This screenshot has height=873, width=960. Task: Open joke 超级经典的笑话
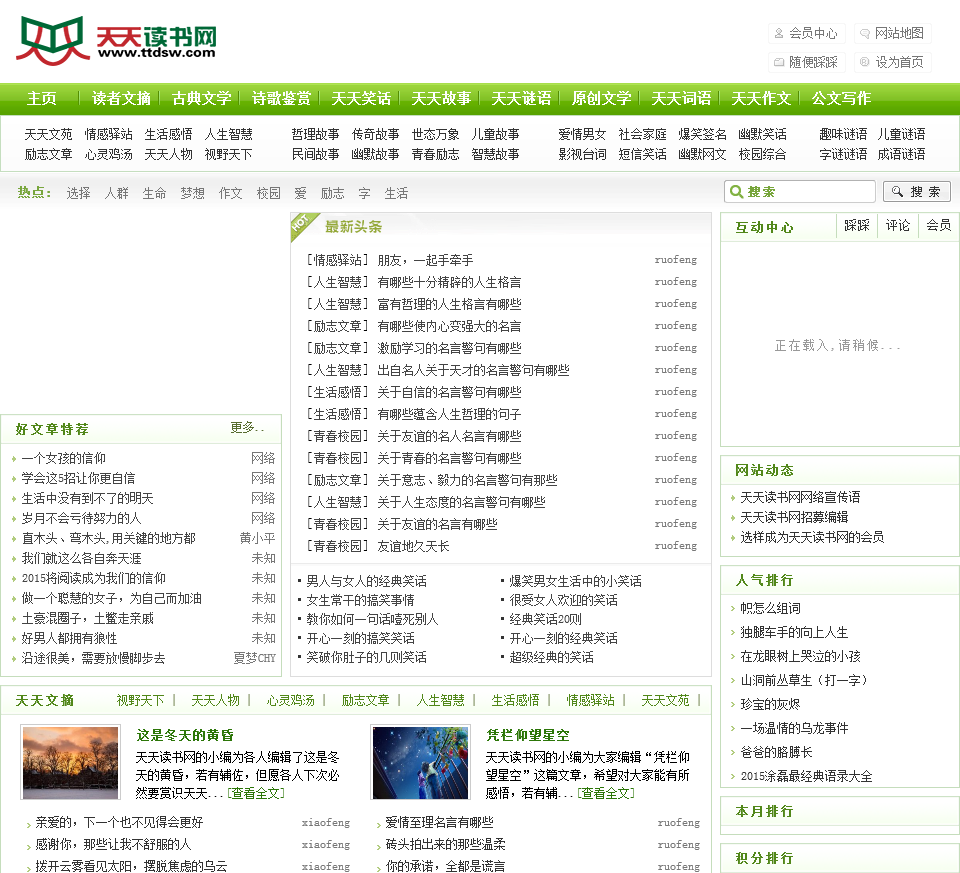[x=551, y=658]
